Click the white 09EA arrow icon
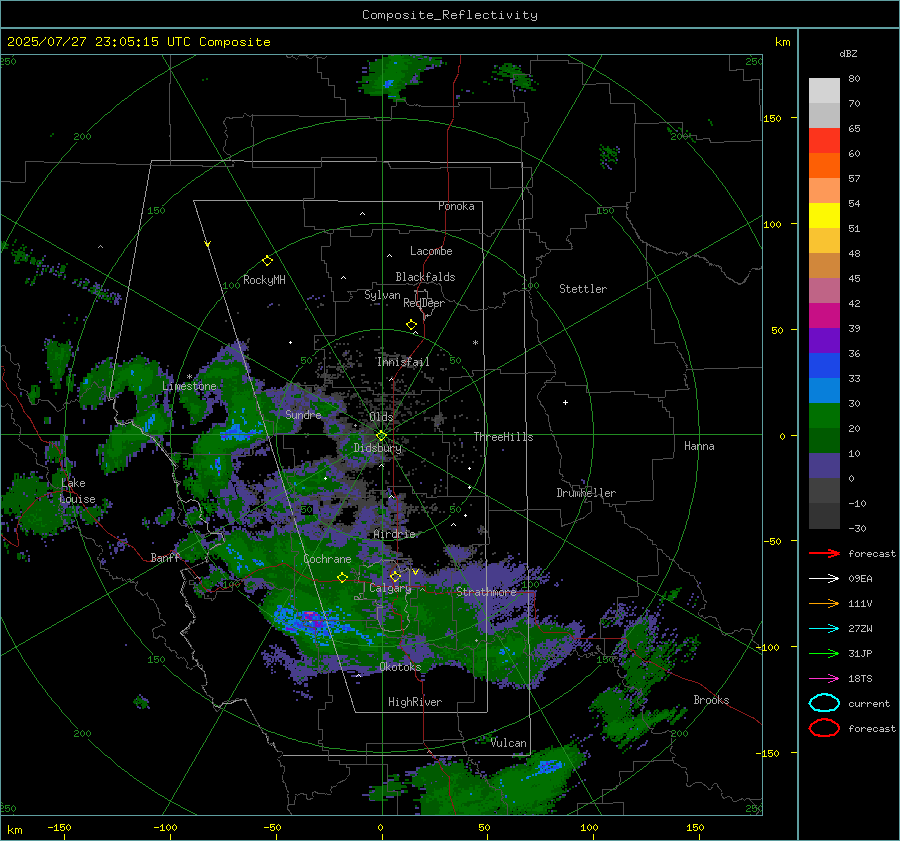Image resolution: width=900 pixels, height=841 pixels. point(824,579)
